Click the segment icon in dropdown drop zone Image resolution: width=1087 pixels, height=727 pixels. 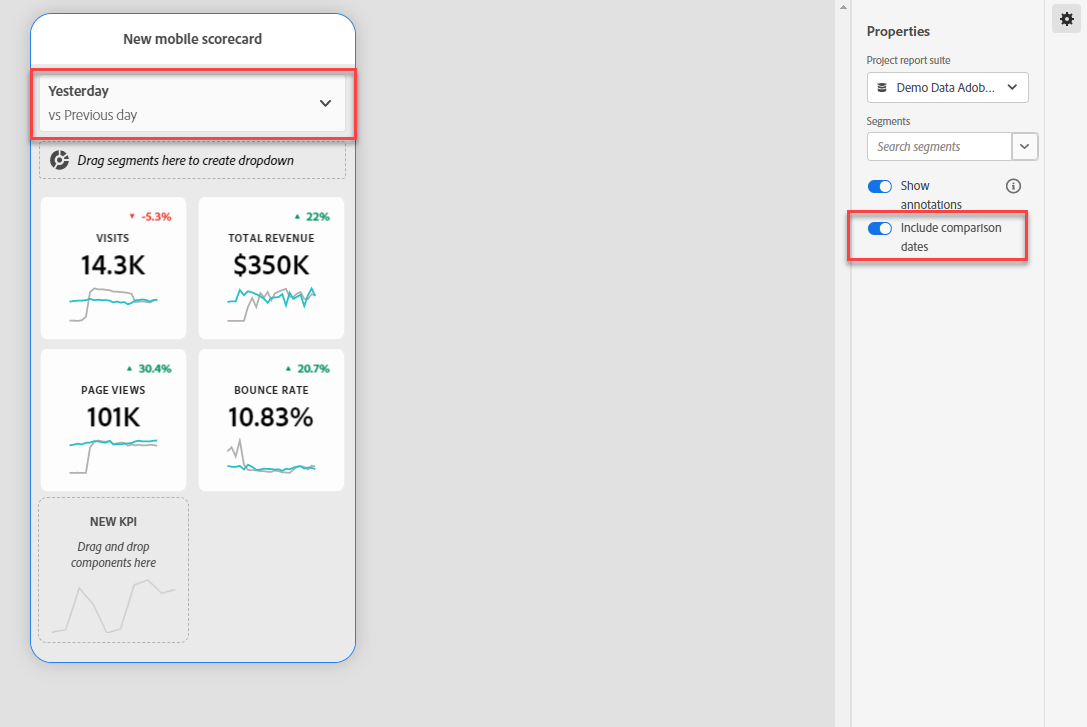pos(60,160)
